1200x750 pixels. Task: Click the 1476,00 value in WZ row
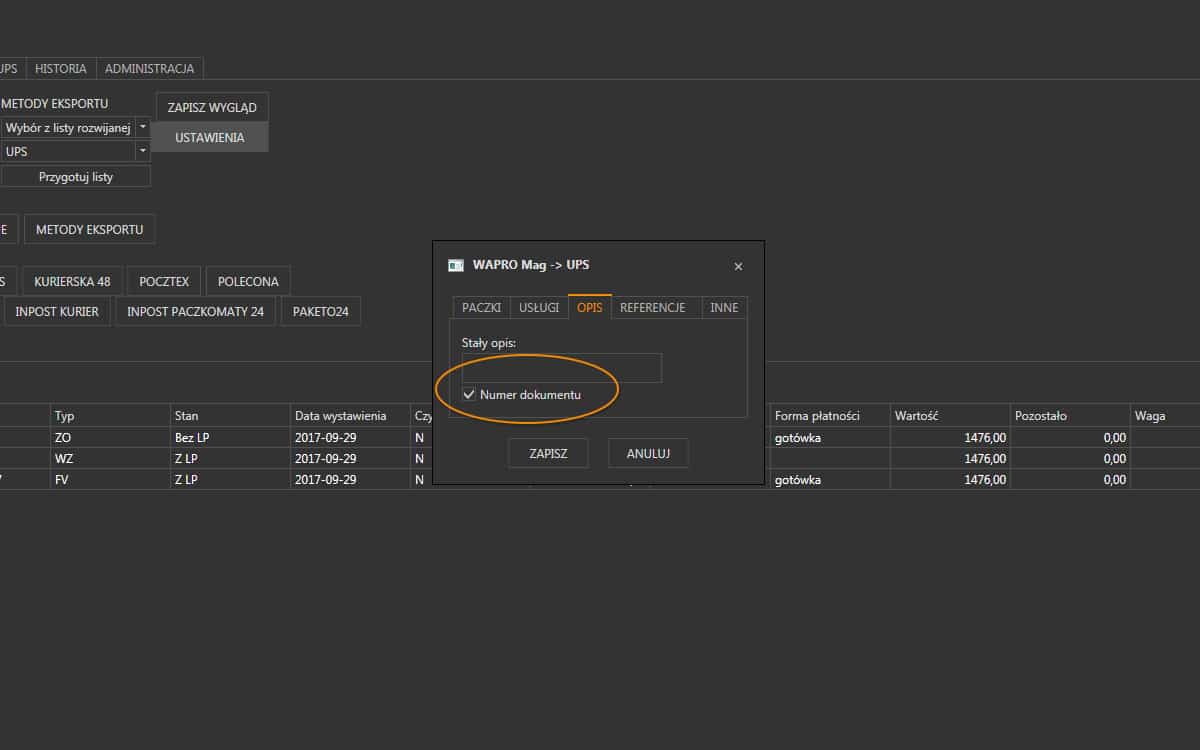pos(950,459)
